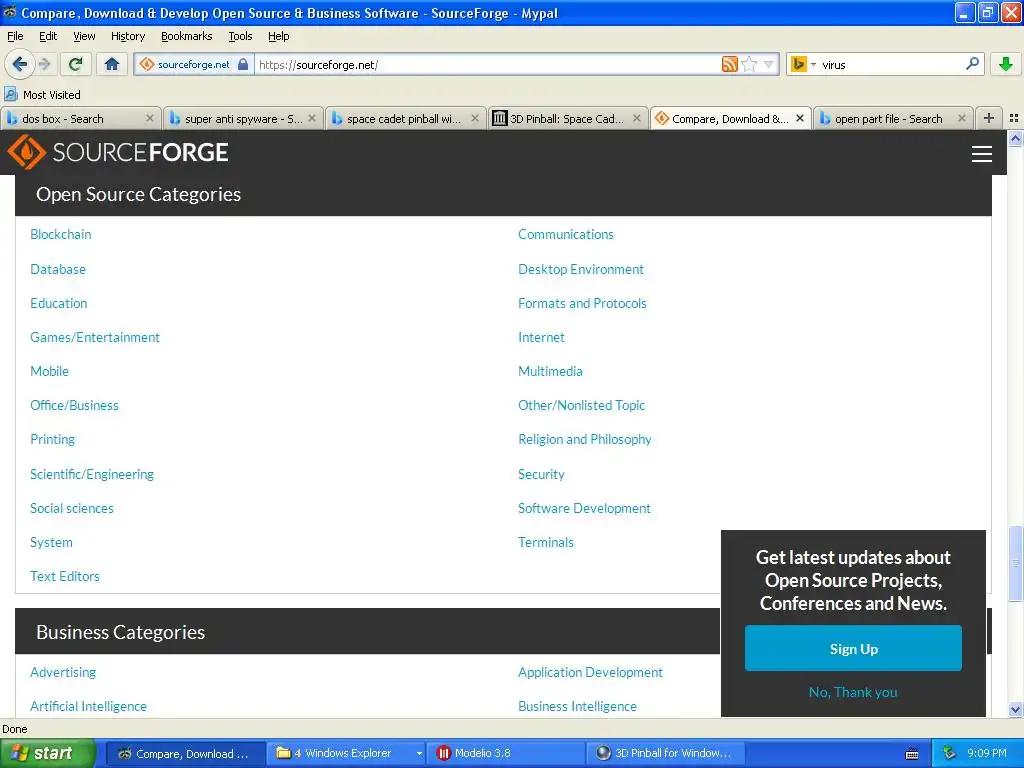This screenshot has height=768, width=1024.
Task: Open the Edit menu
Action: [48, 36]
